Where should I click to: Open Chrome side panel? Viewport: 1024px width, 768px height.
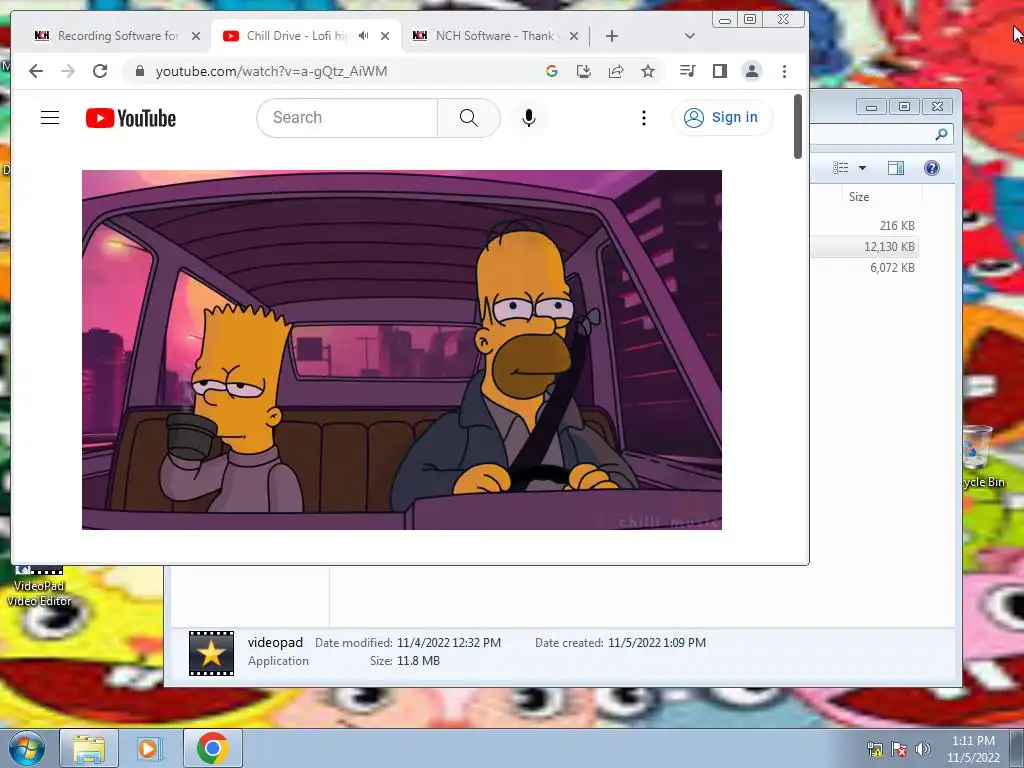tap(720, 71)
